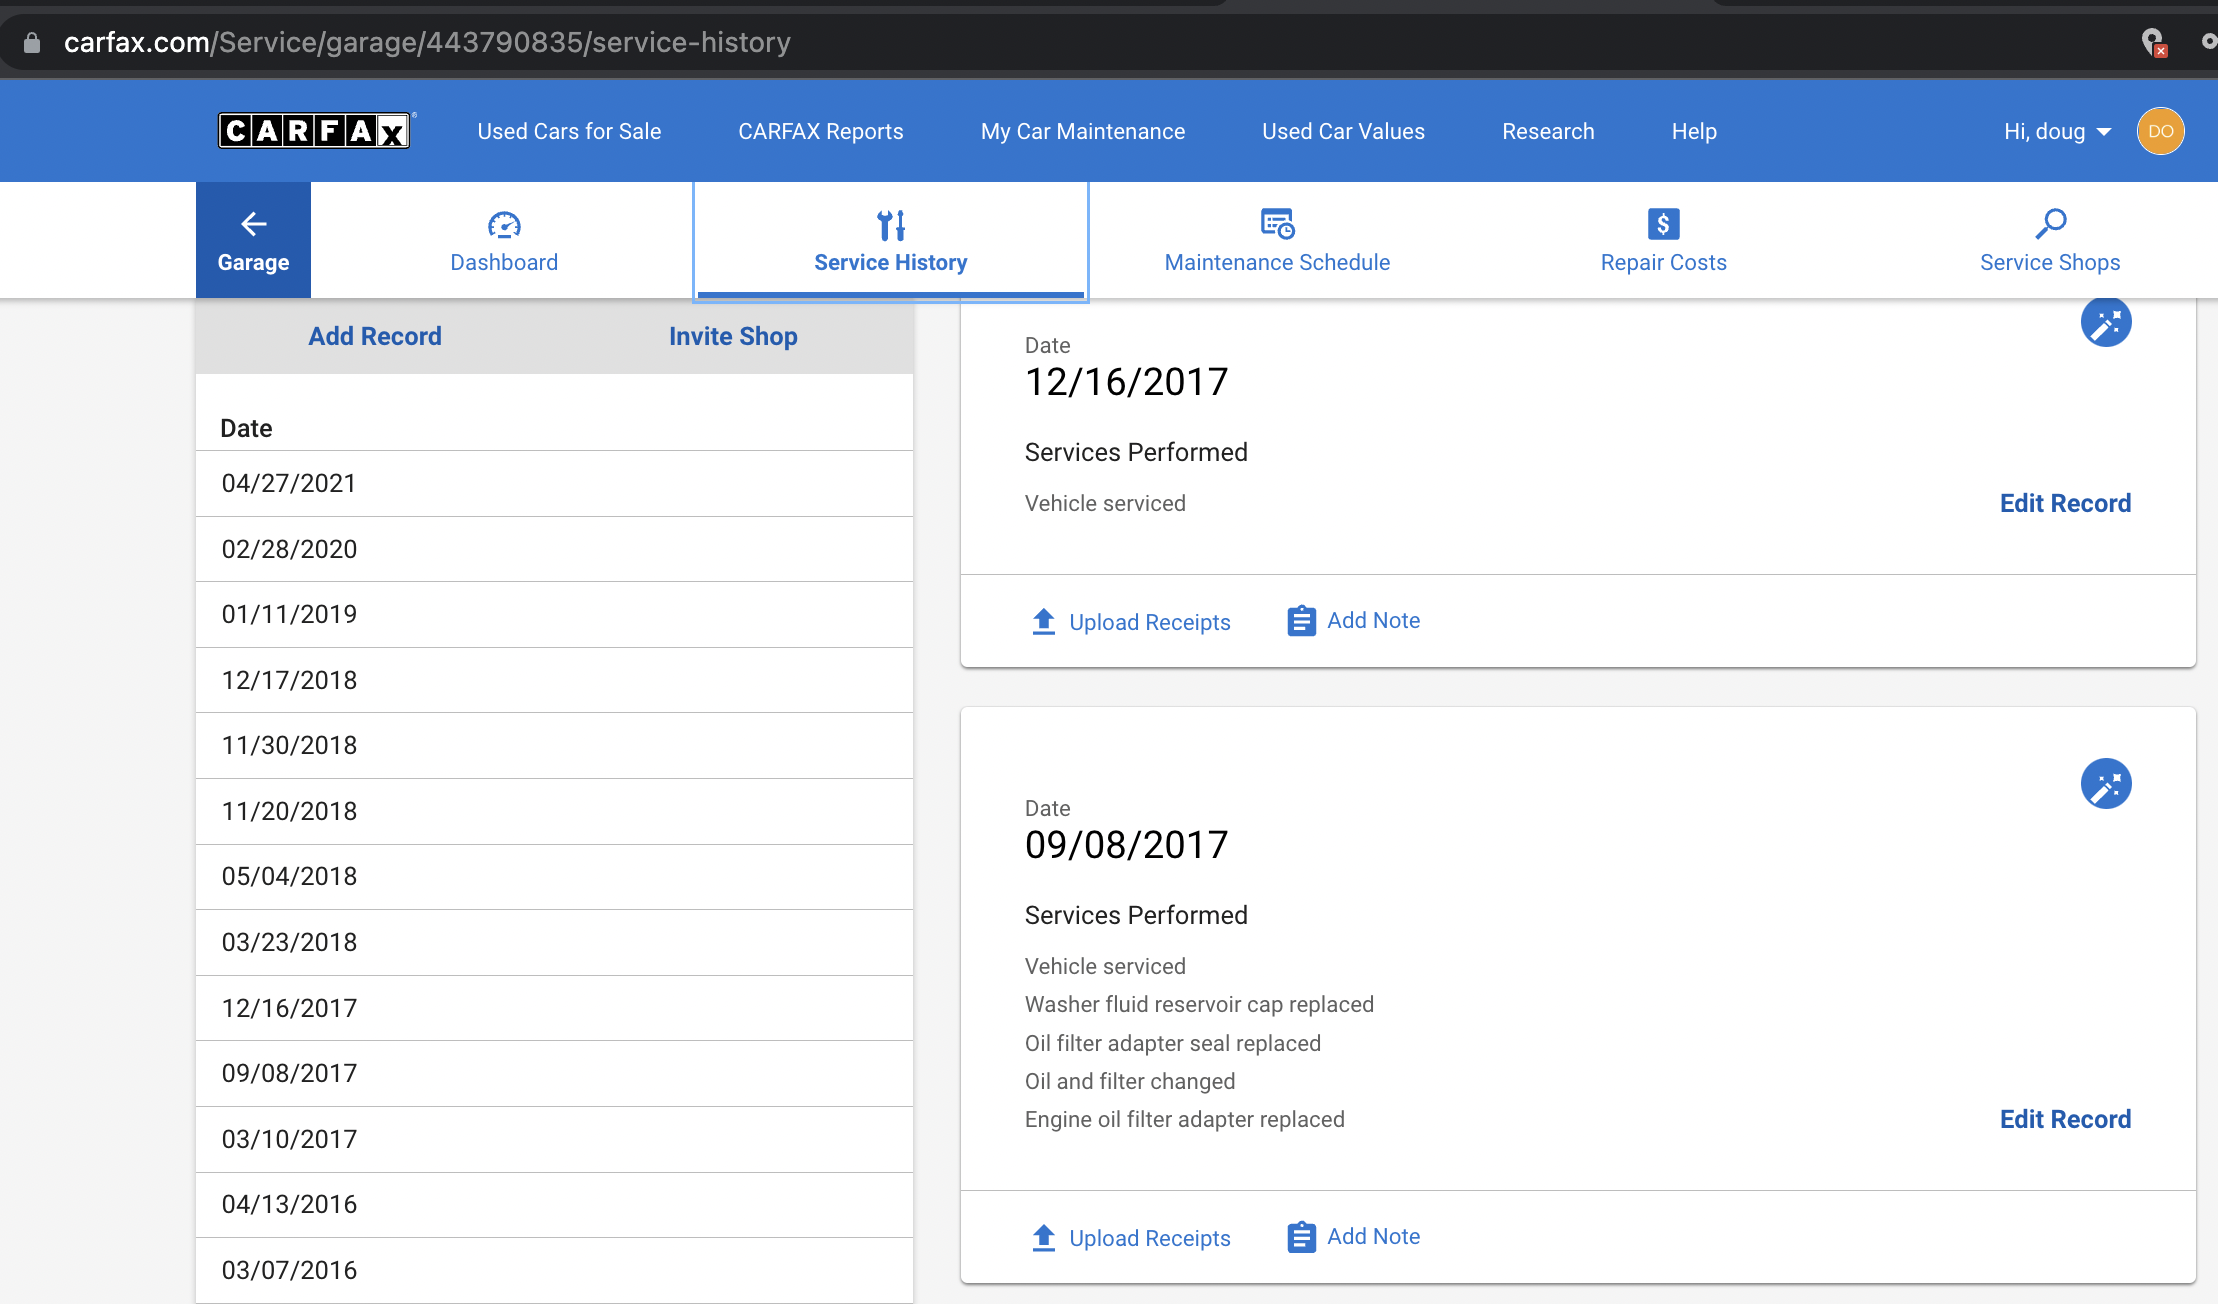
Task: Click the Add Record button
Action: pos(375,336)
